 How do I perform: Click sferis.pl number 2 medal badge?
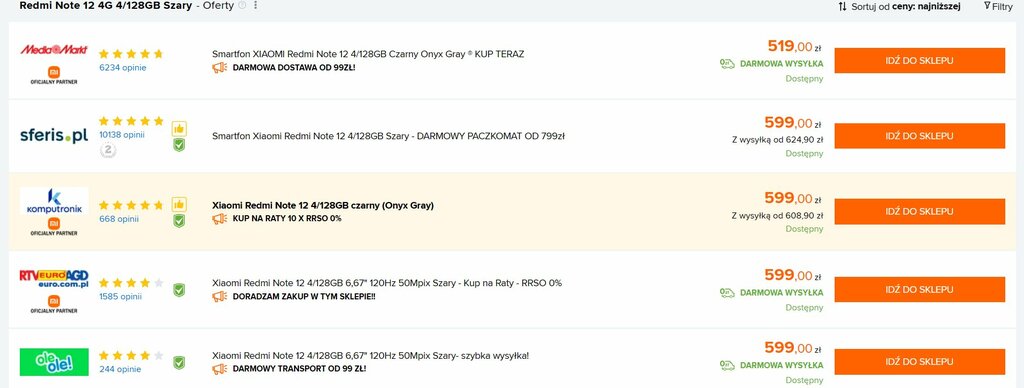[108, 151]
